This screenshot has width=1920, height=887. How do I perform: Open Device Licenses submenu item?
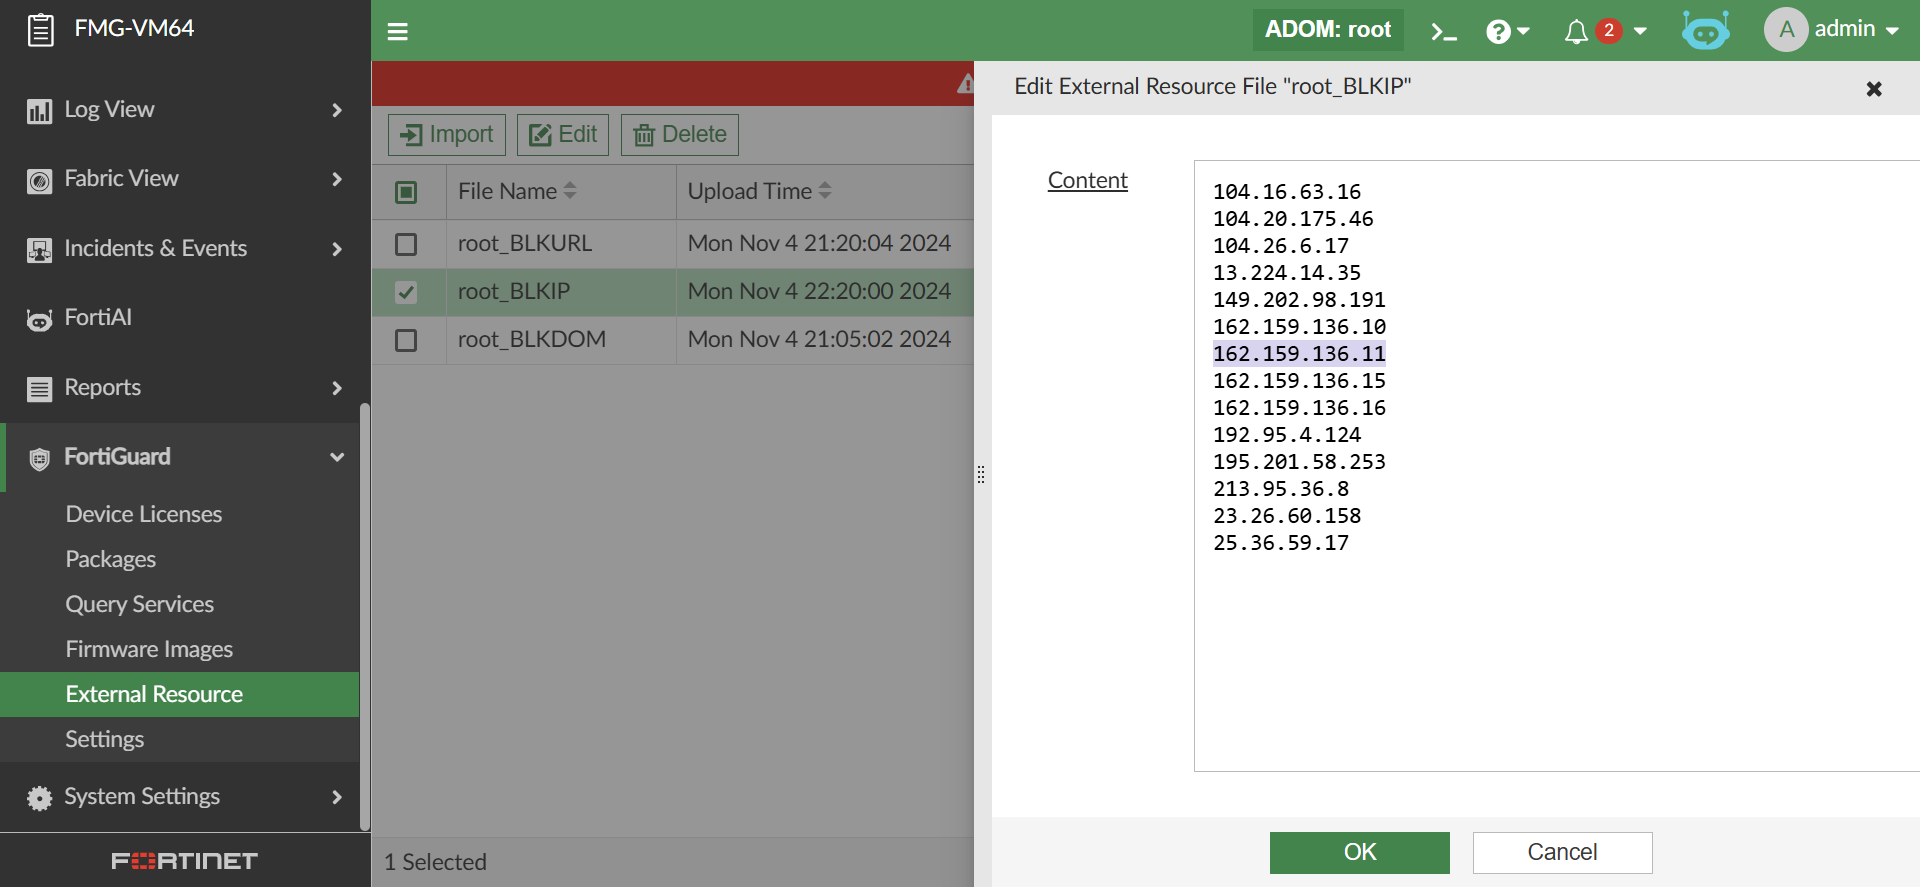(144, 514)
